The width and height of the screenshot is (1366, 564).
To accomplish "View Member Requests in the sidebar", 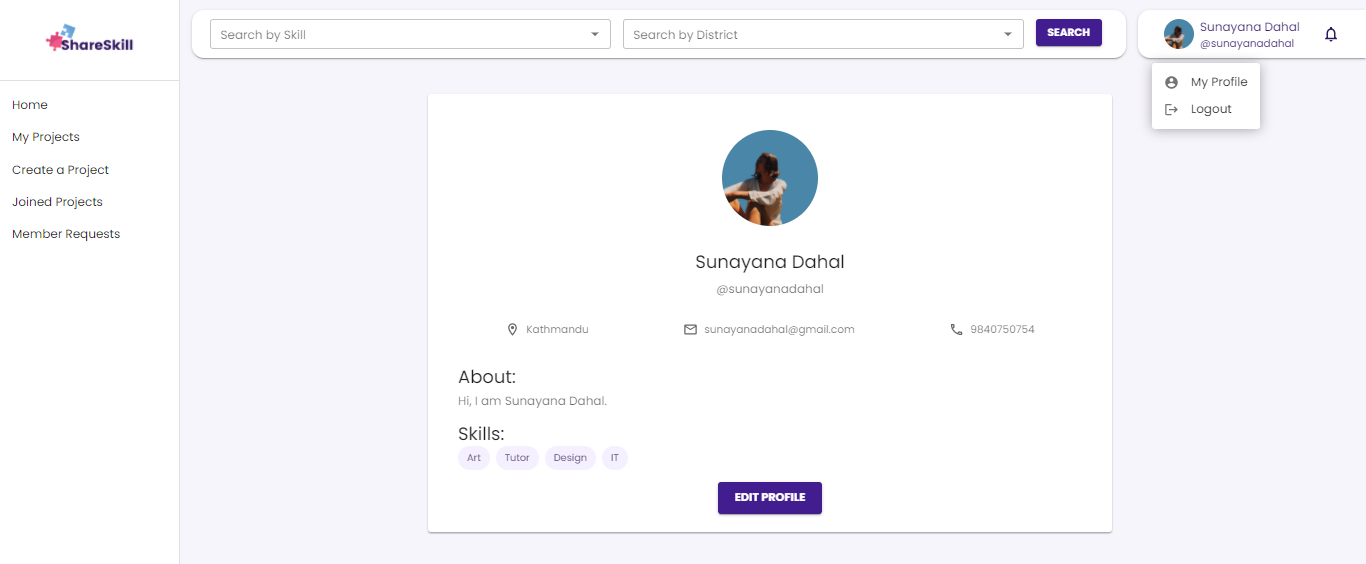I will coord(66,234).
